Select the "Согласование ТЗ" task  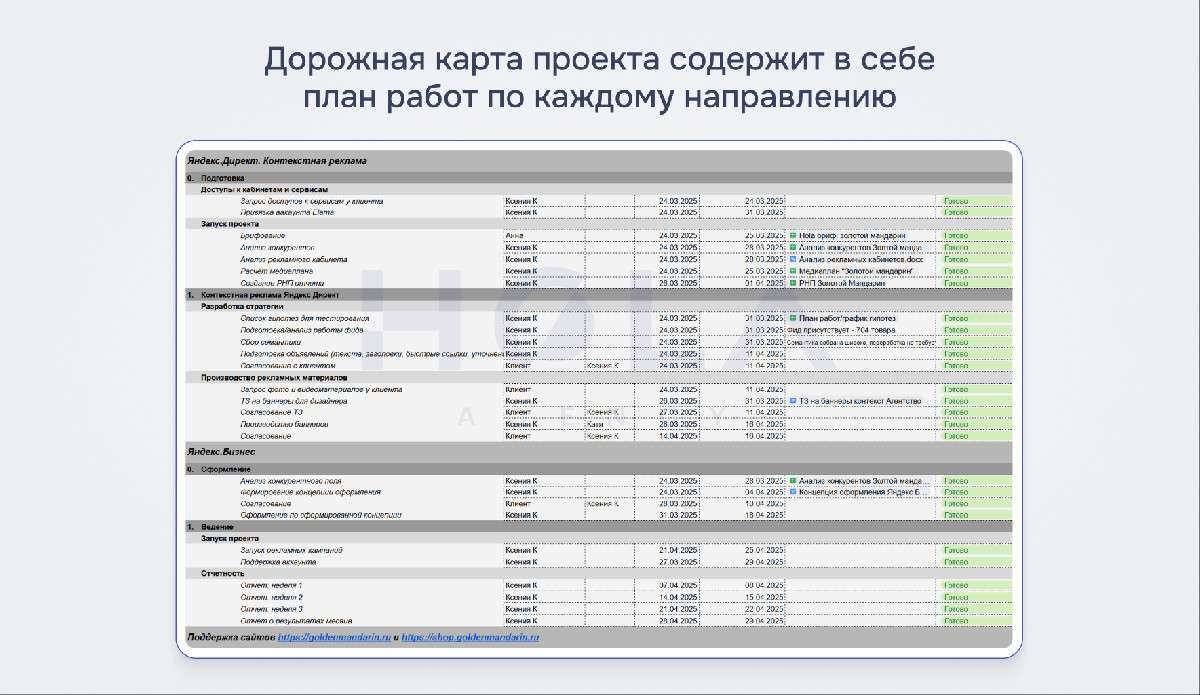pyautogui.click(x=271, y=412)
